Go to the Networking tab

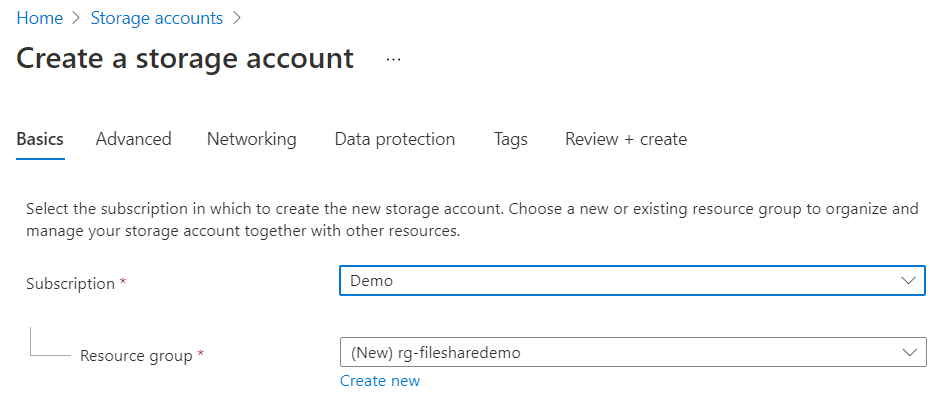point(251,139)
